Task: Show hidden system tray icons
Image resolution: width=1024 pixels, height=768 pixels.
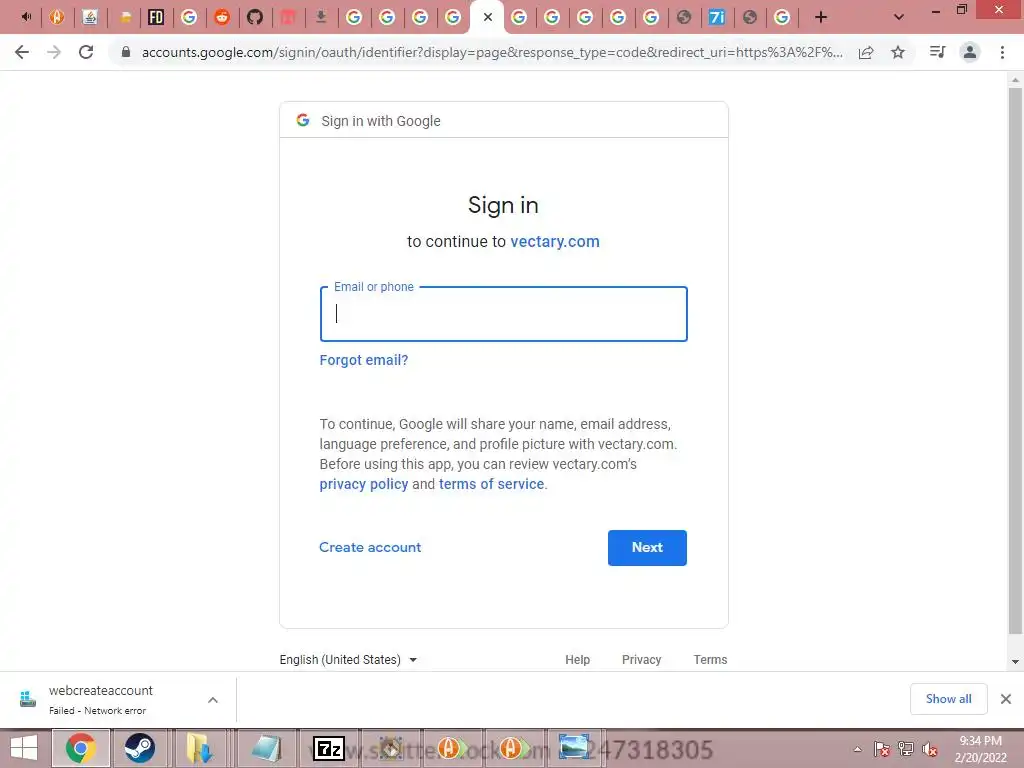Action: (x=857, y=750)
